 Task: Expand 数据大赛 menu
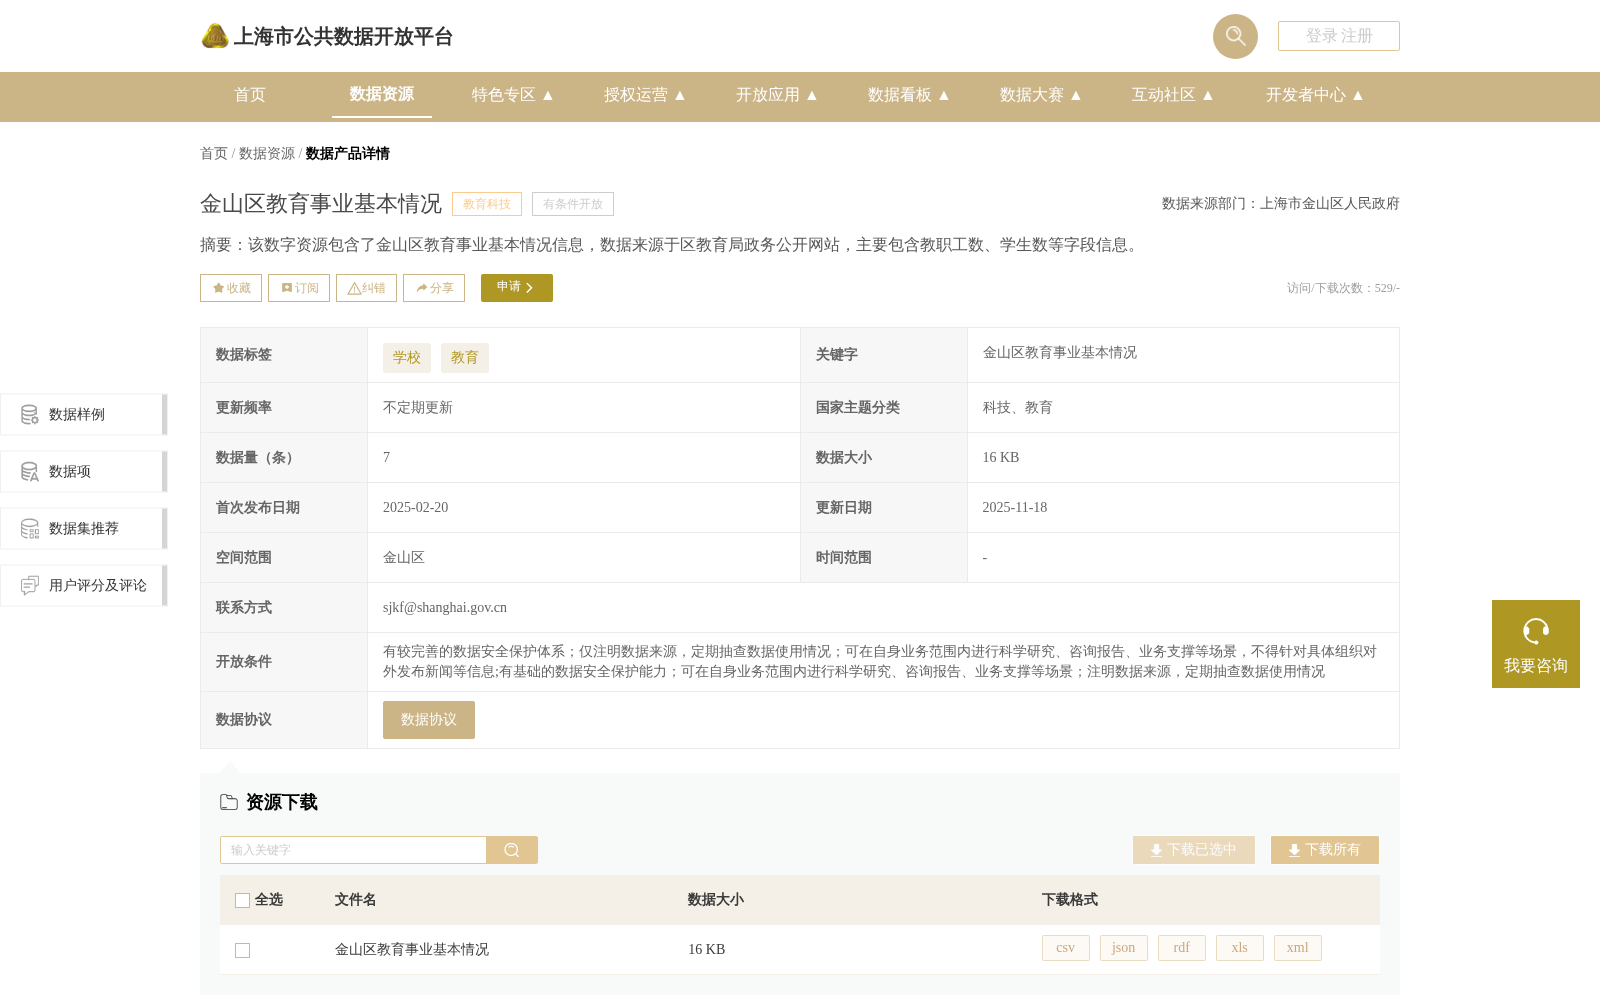tap(1040, 95)
